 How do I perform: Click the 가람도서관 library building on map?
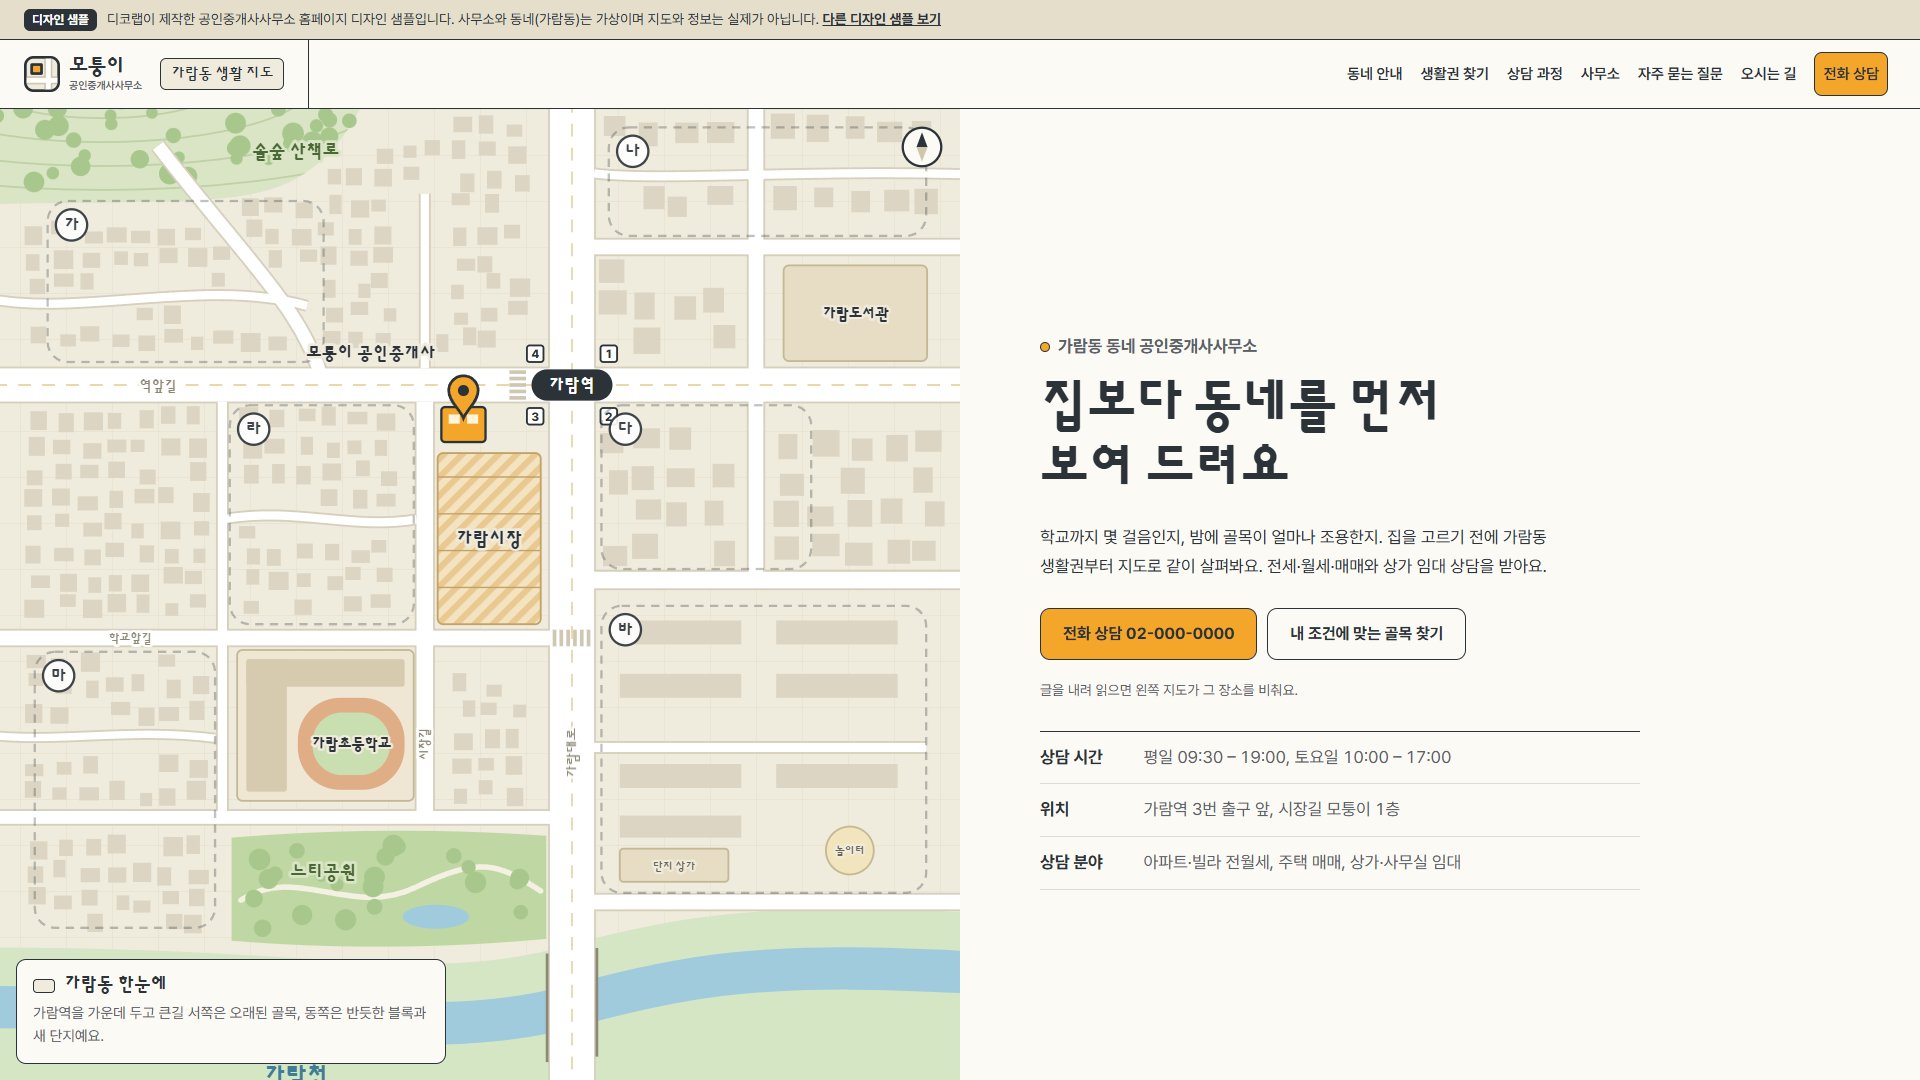point(855,313)
